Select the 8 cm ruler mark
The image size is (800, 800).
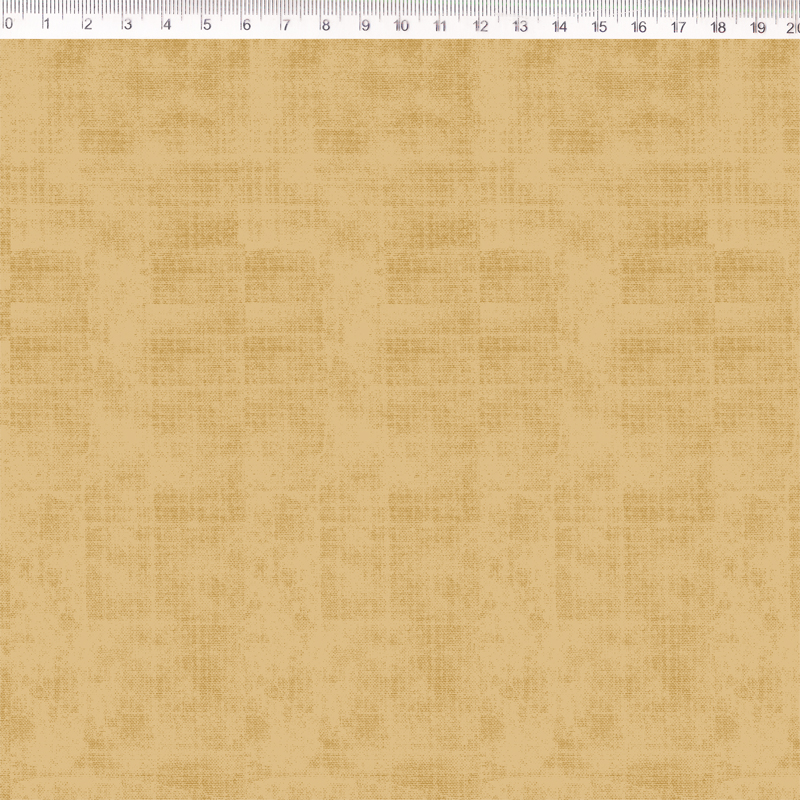(x=325, y=24)
